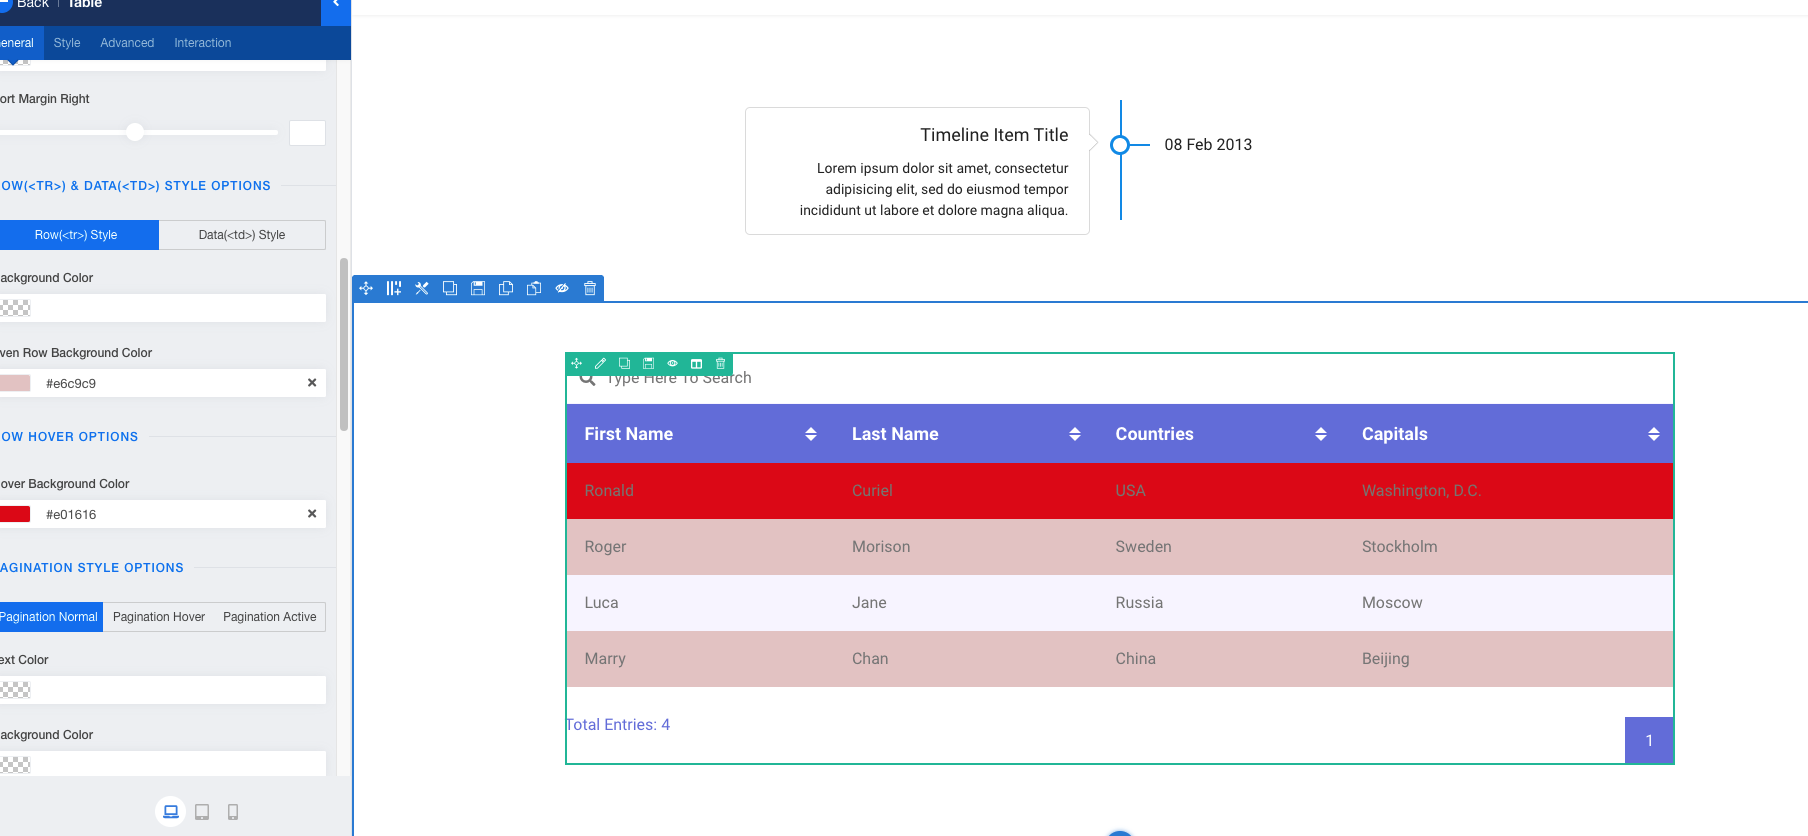The image size is (1808, 836).
Task: Click pagination page 1 button
Action: (x=1649, y=741)
